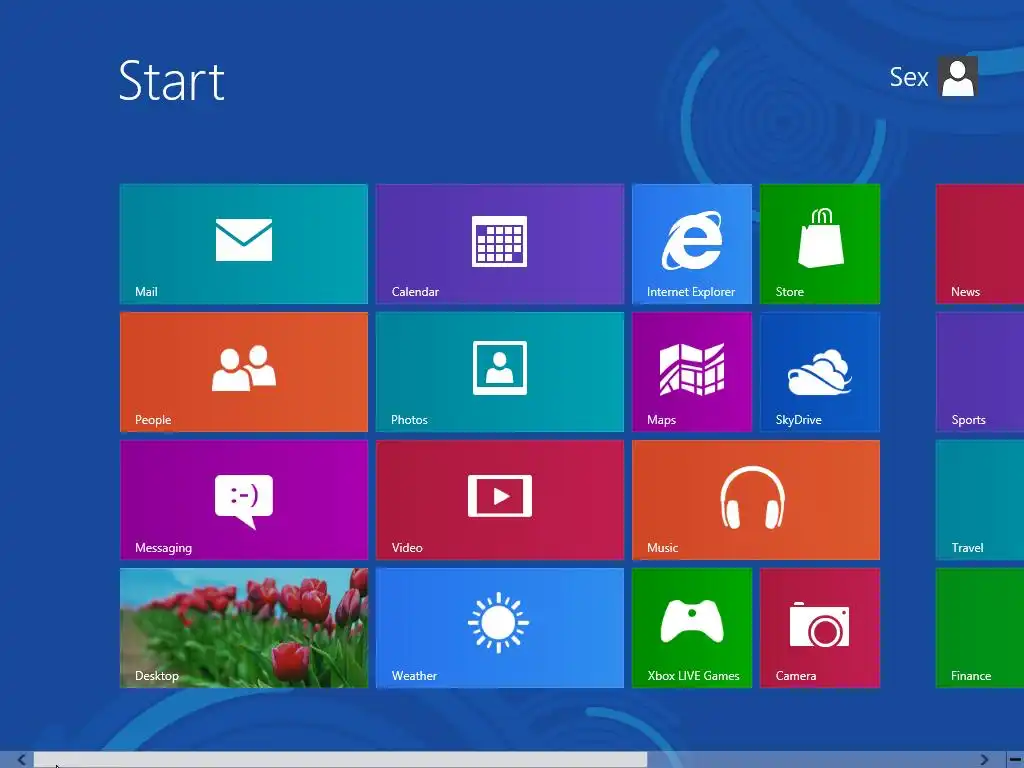The width and height of the screenshot is (1024, 768).
Task: Launch the Internet Explorer tile
Action: point(692,244)
